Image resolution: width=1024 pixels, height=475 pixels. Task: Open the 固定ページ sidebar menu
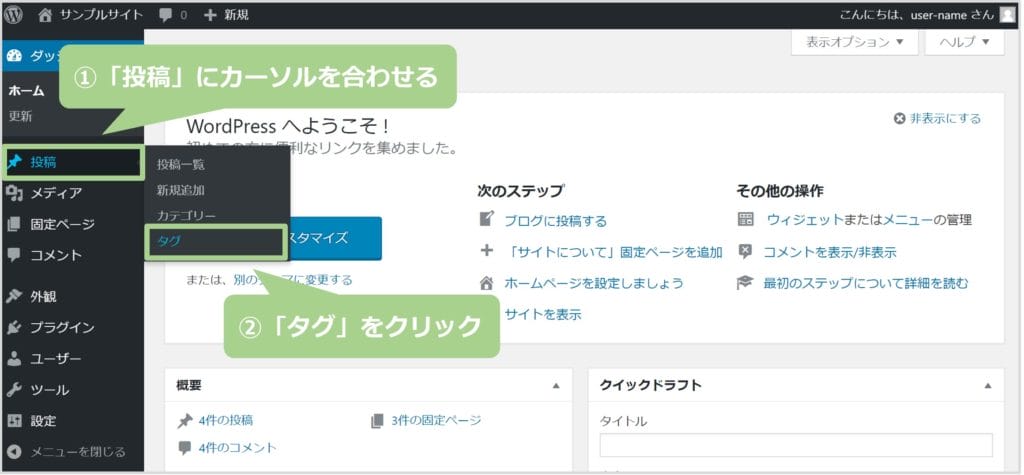point(72,225)
